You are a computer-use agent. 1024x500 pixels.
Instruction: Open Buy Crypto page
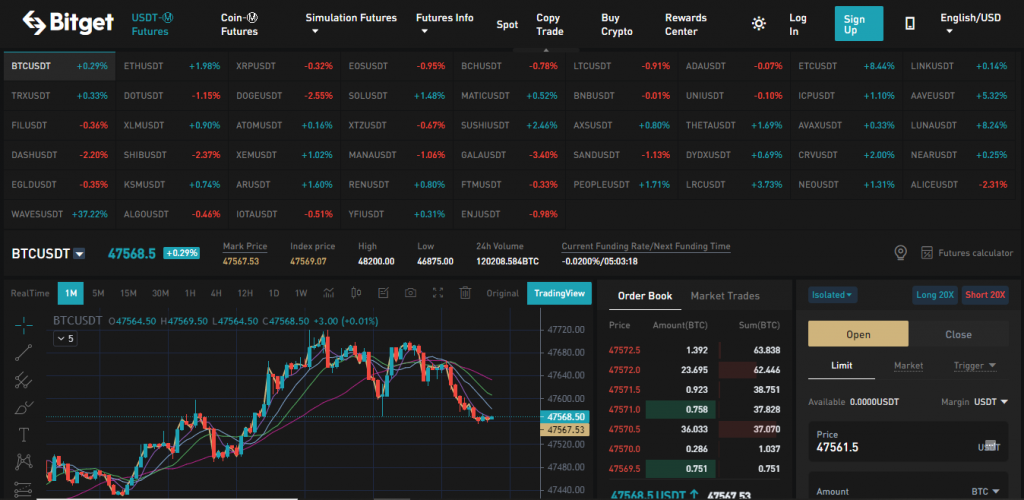617,24
